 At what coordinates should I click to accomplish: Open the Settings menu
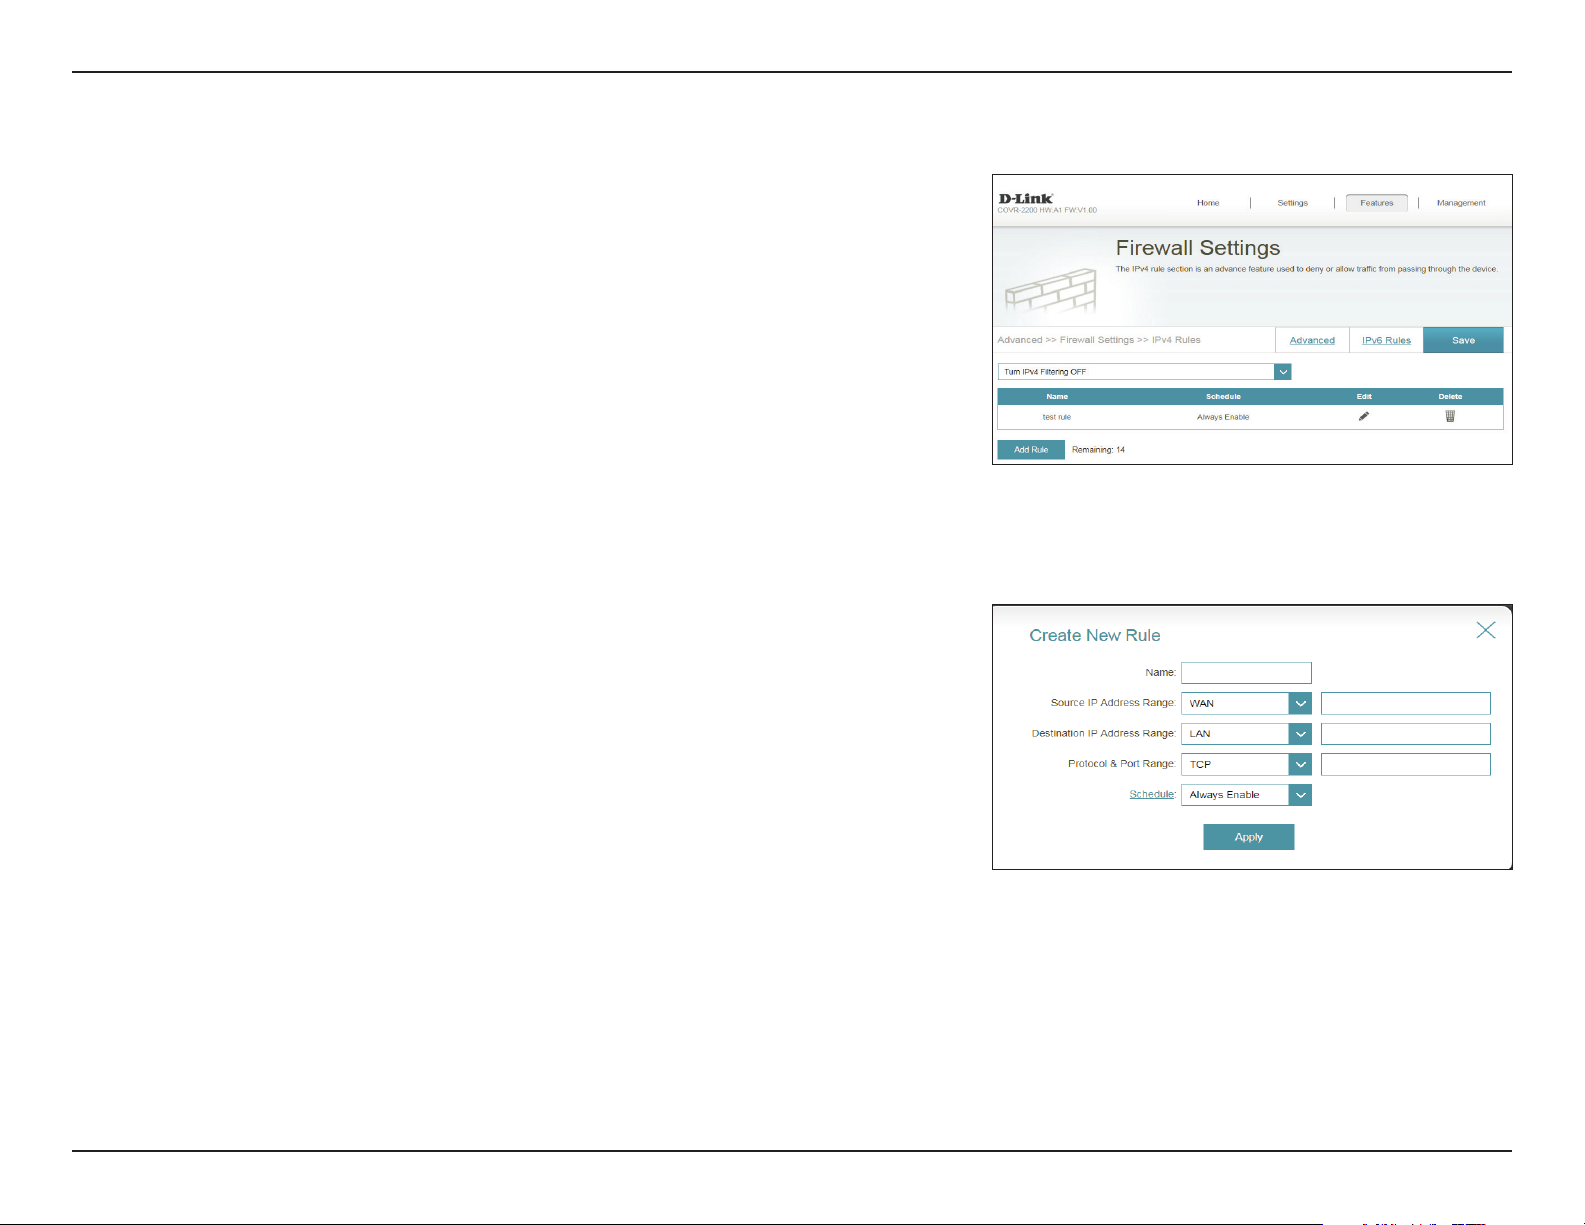click(1292, 203)
